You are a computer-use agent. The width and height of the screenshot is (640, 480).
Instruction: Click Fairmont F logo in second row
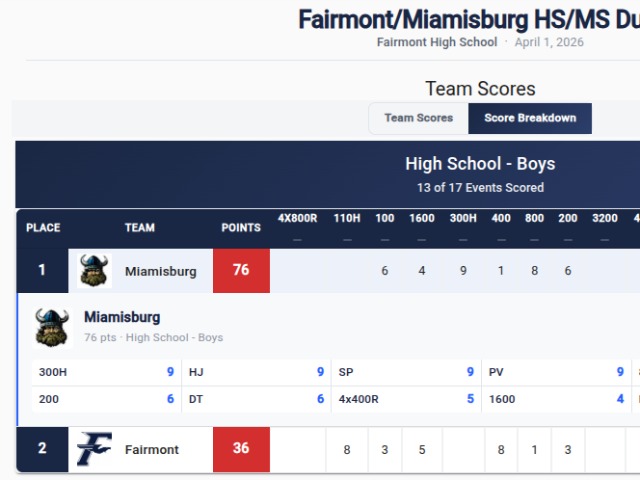pyautogui.click(x=95, y=449)
